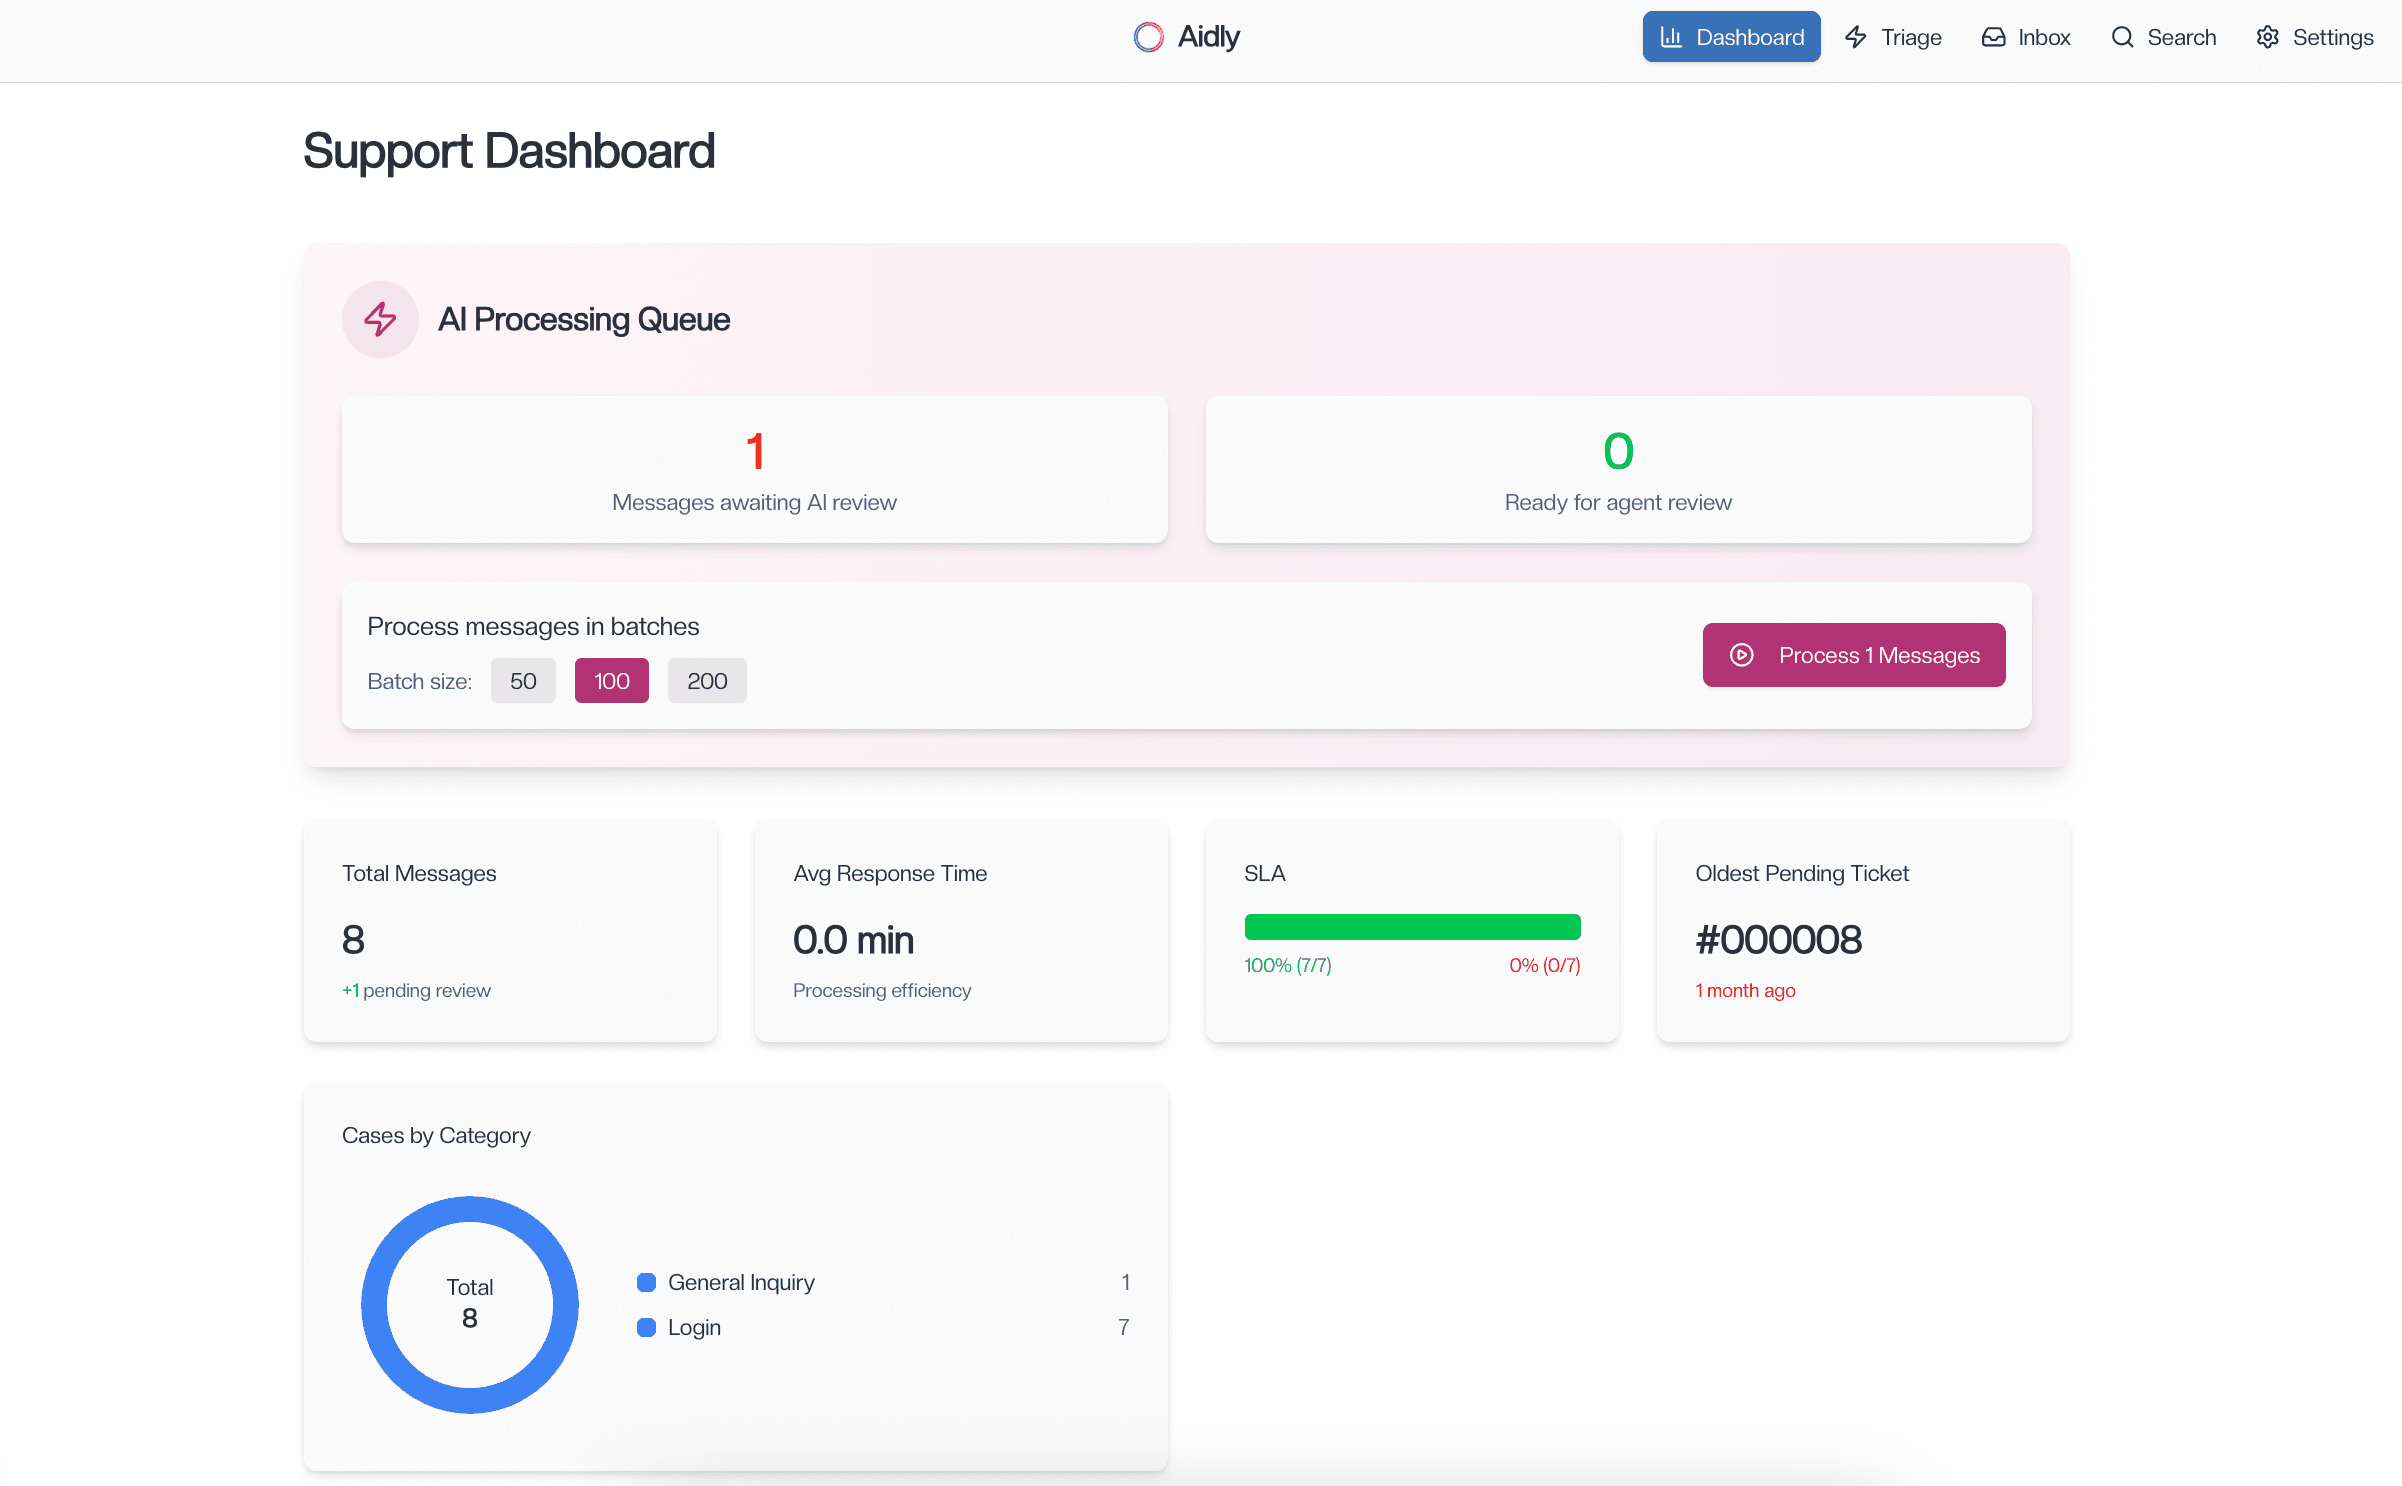Click the Triage lightning bolt icon

pyautogui.click(x=1856, y=36)
